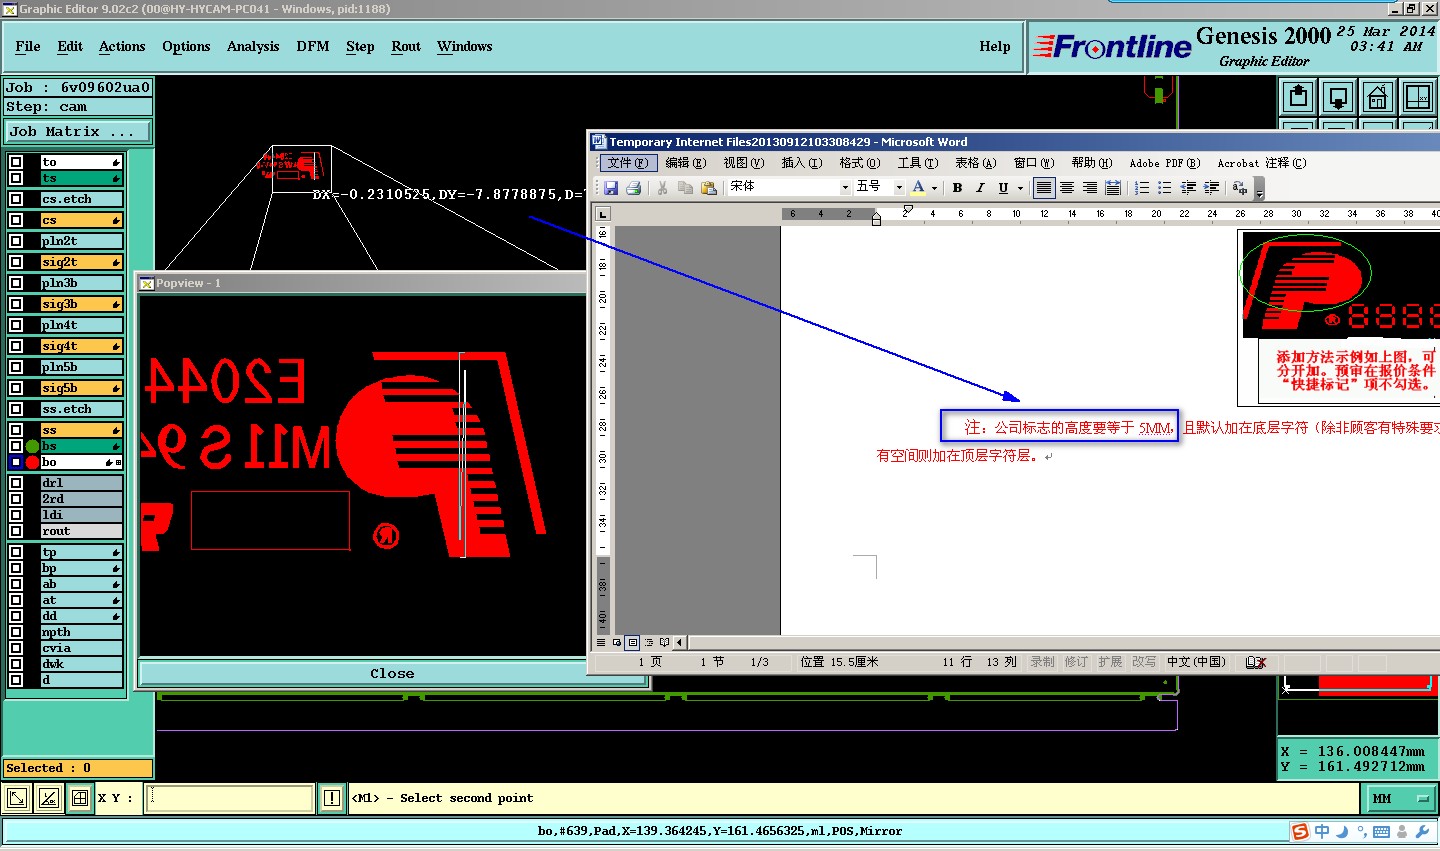Expand Word toolbar options arrow

click(x=1259, y=188)
